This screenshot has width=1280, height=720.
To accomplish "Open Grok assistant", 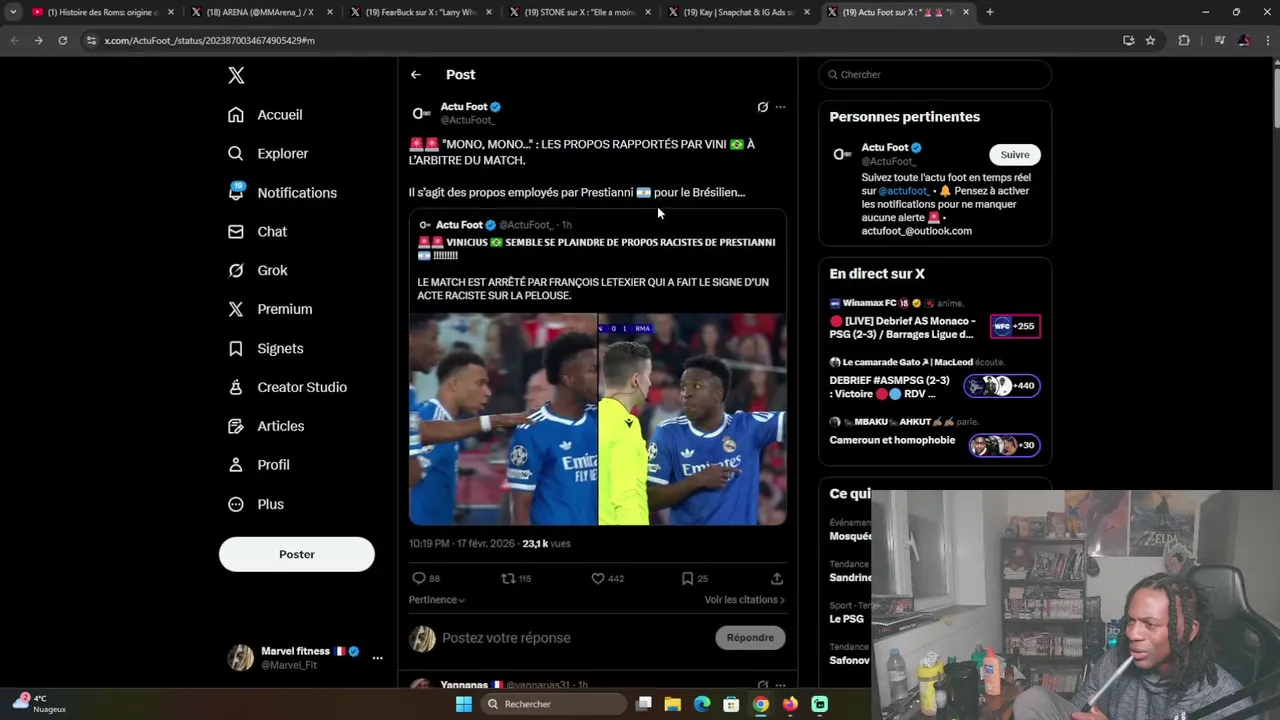I will coord(257,271).
